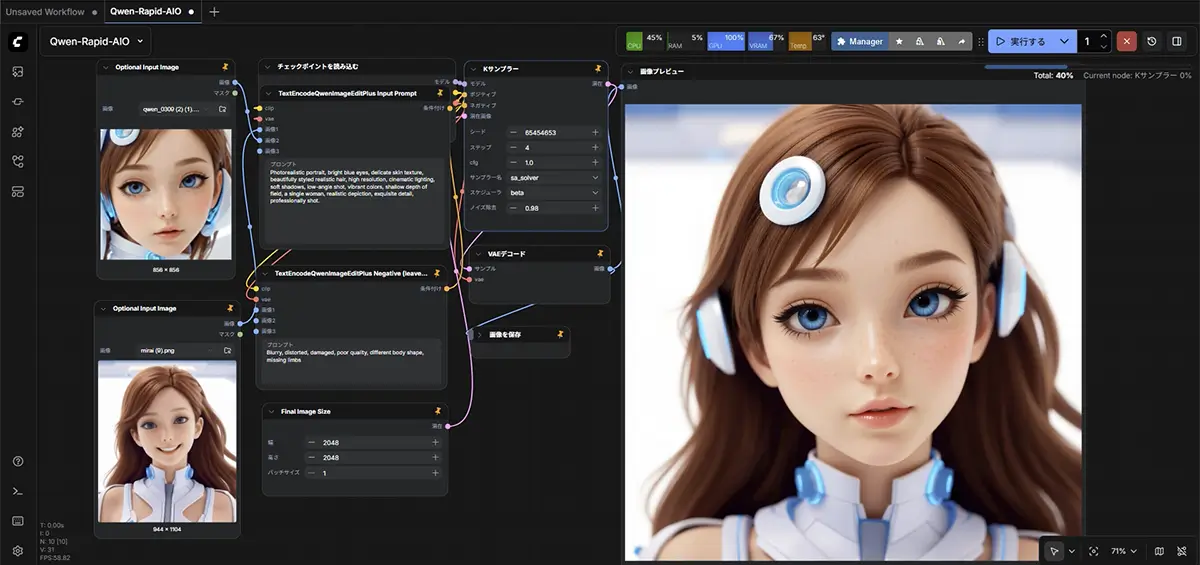Toggle pin on TextEncodeQwenImageEditPlus Negative node
The height and width of the screenshot is (565, 1200).
pyautogui.click(x=437, y=273)
